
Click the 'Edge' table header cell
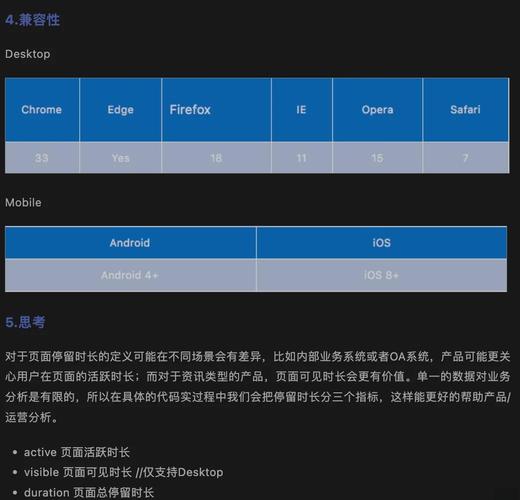coord(120,110)
